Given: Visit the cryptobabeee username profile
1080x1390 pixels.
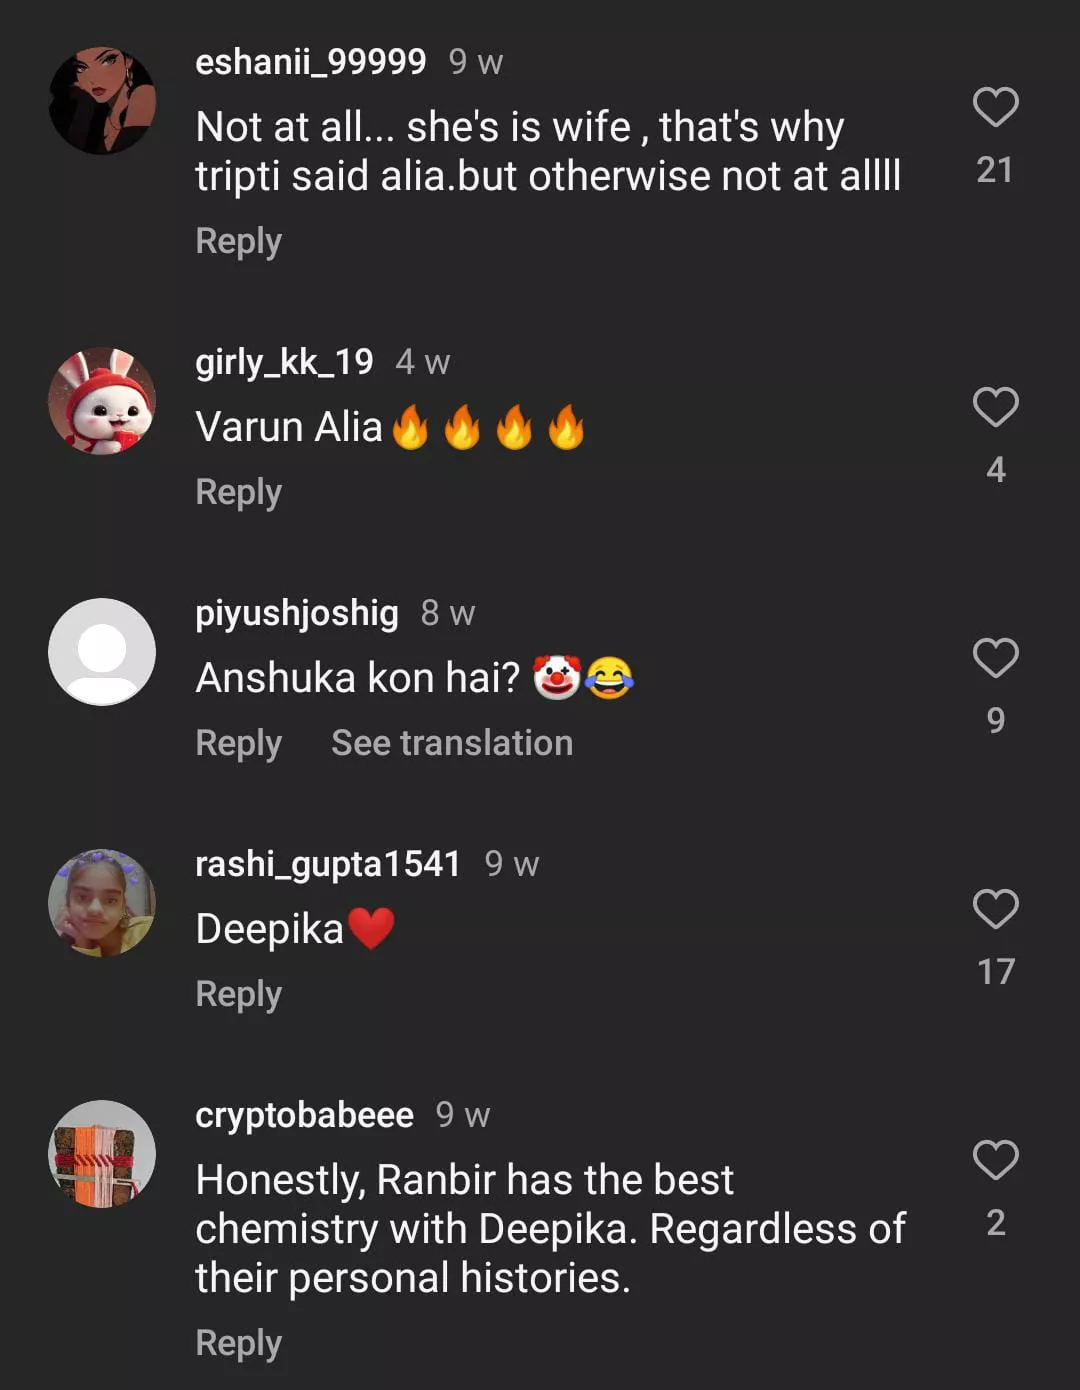Looking at the screenshot, I should click(x=304, y=1115).
